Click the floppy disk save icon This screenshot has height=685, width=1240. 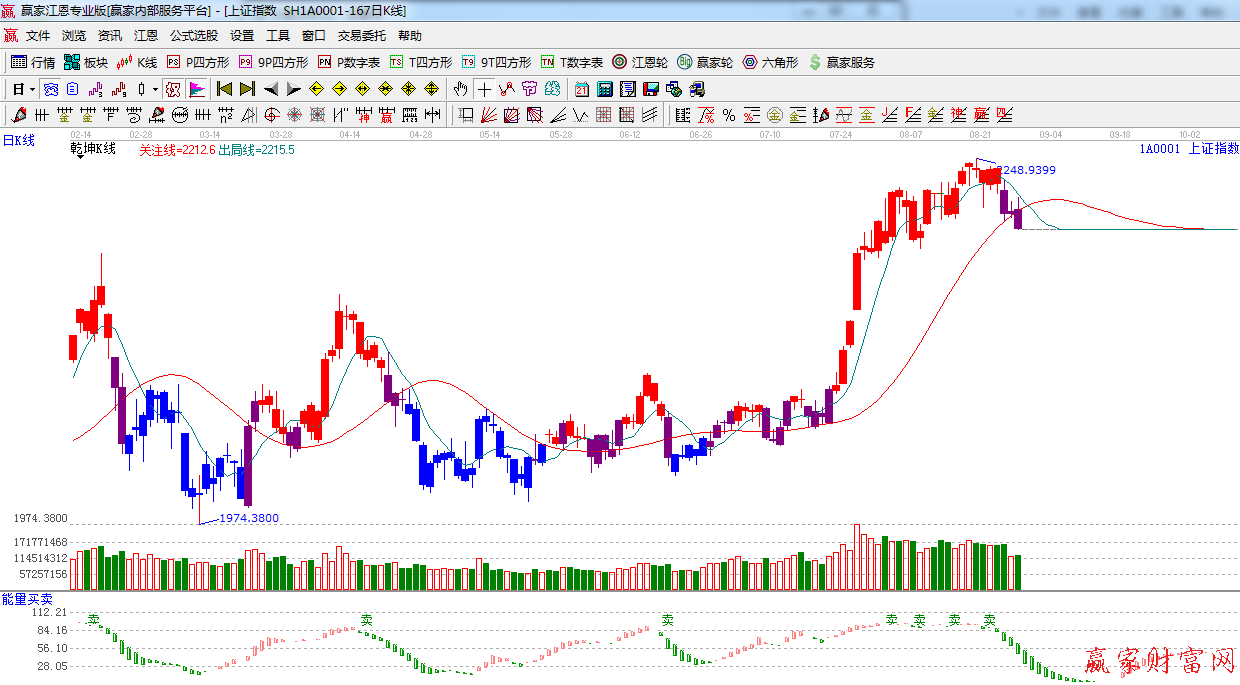[x=650, y=89]
